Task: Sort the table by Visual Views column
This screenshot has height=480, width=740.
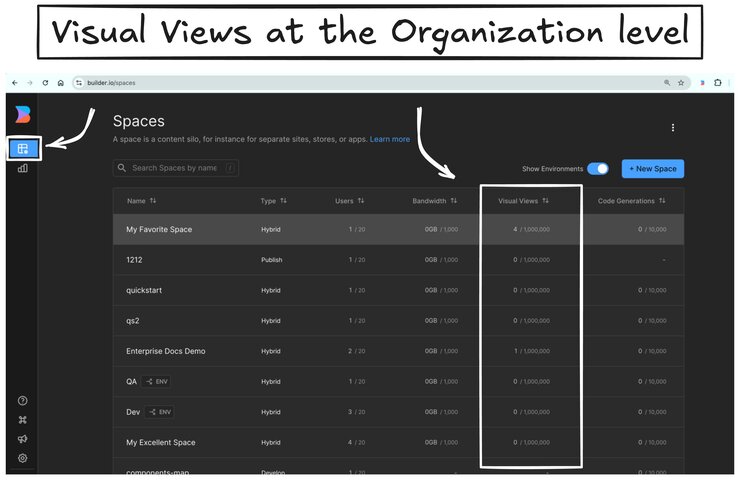Action: pyautogui.click(x=524, y=201)
